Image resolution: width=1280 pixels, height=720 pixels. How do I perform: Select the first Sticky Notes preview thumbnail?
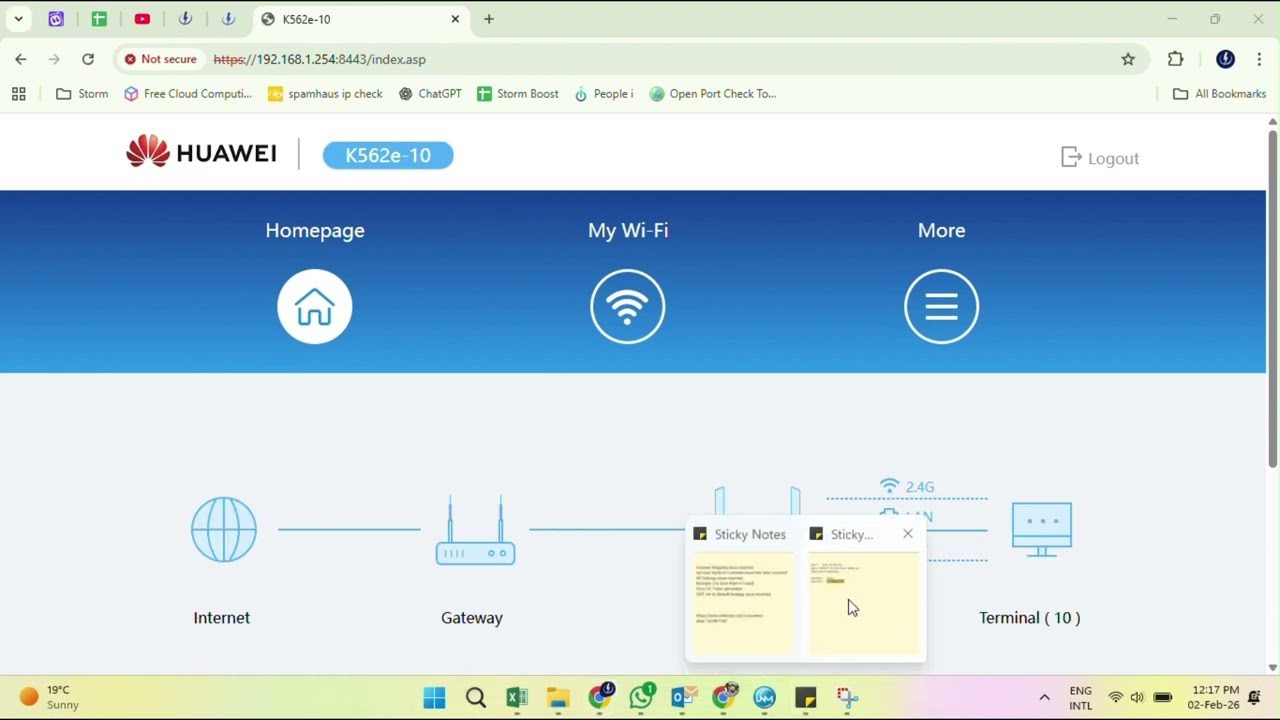click(x=743, y=603)
